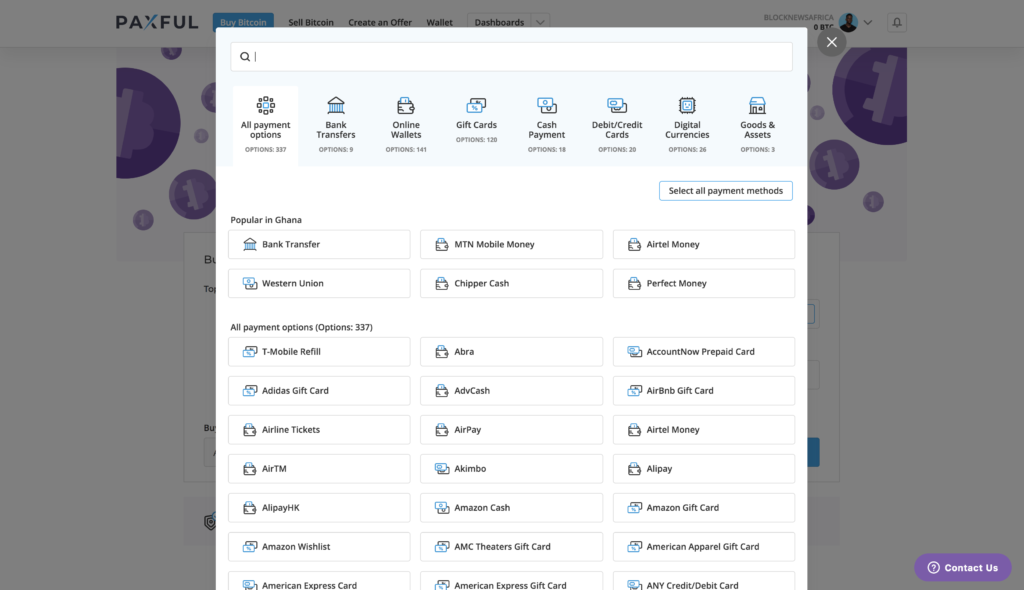Open the Digital Currencies category
1024x590 pixels.
(x=687, y=125)
